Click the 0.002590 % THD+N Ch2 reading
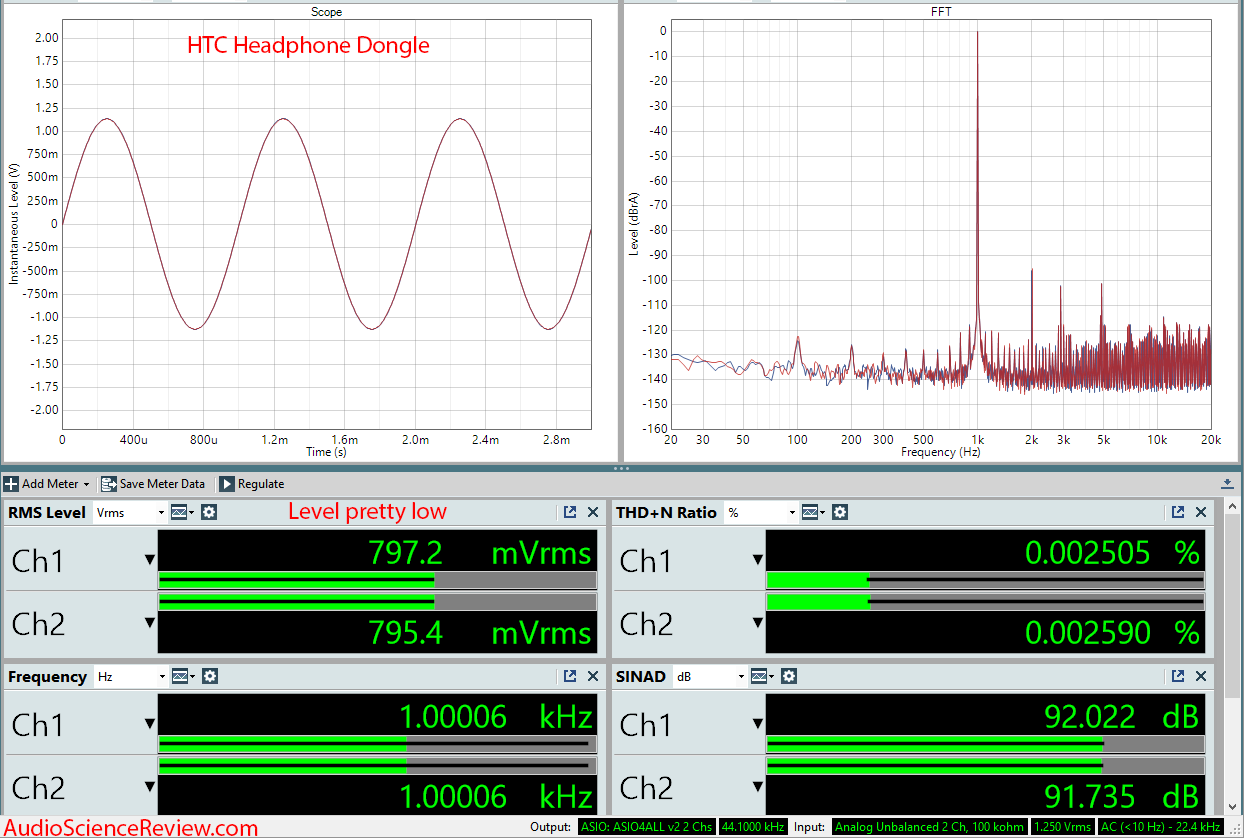1244x838 pixels. pos(1112,632)
